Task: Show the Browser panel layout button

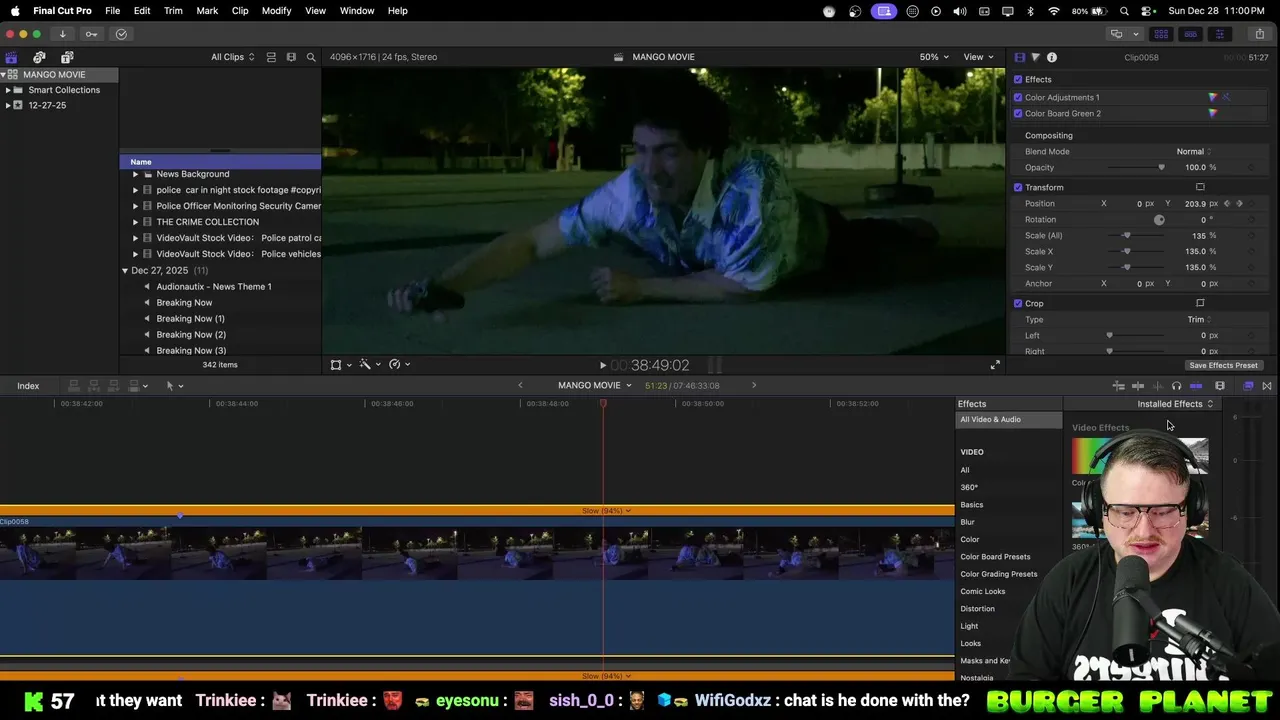Action: pyautogui.click(x=1161, y=34)
